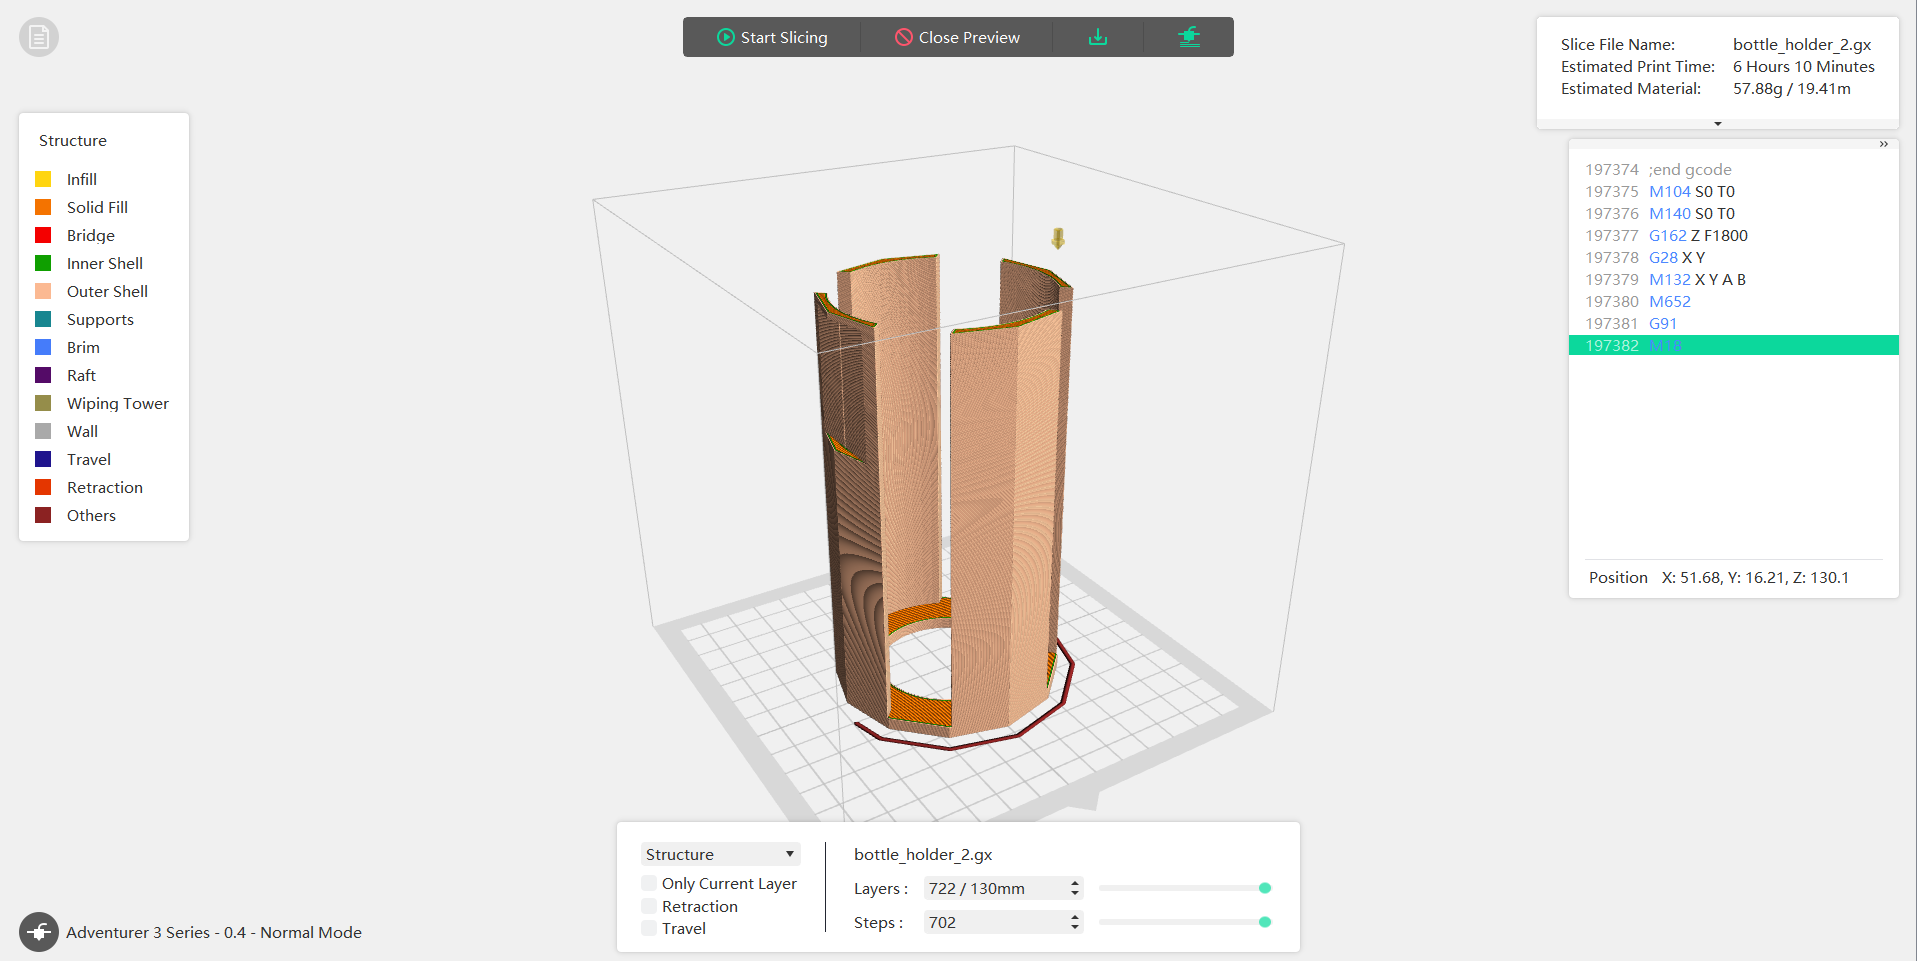
Task: Click the dark red Others color swatch
Action: [43, 515]
